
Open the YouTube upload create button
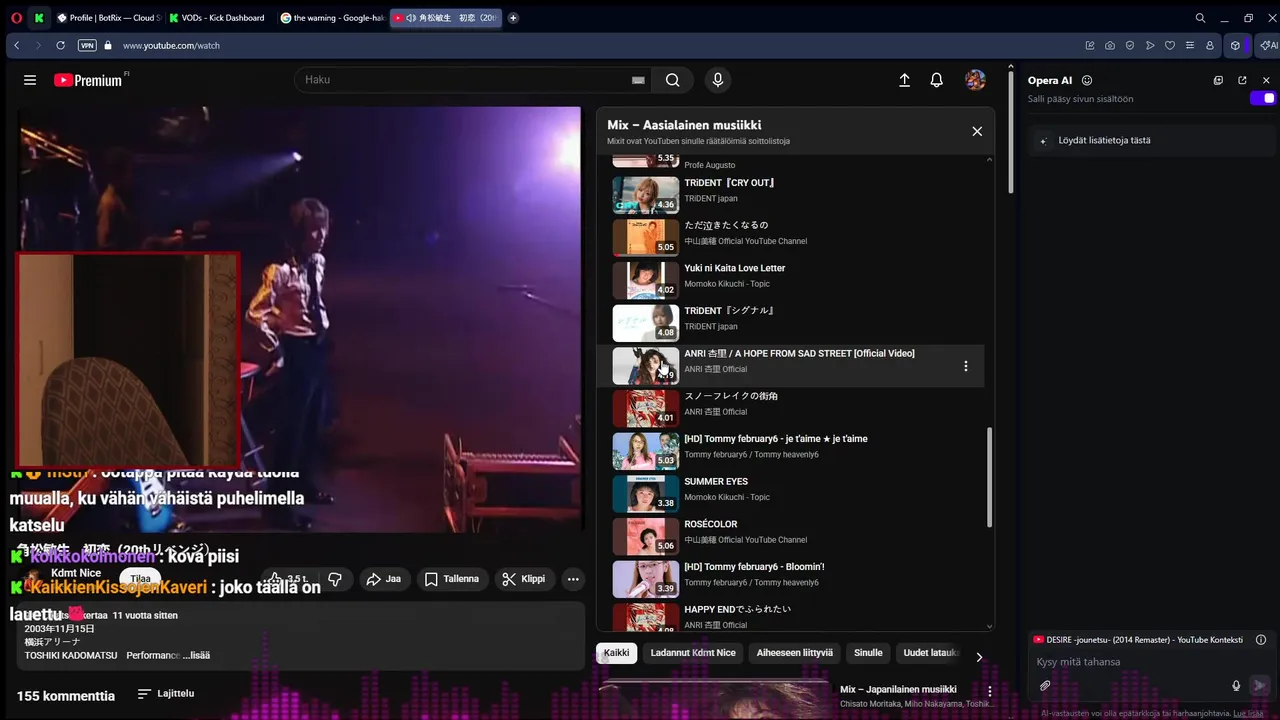tap(904, 80)
